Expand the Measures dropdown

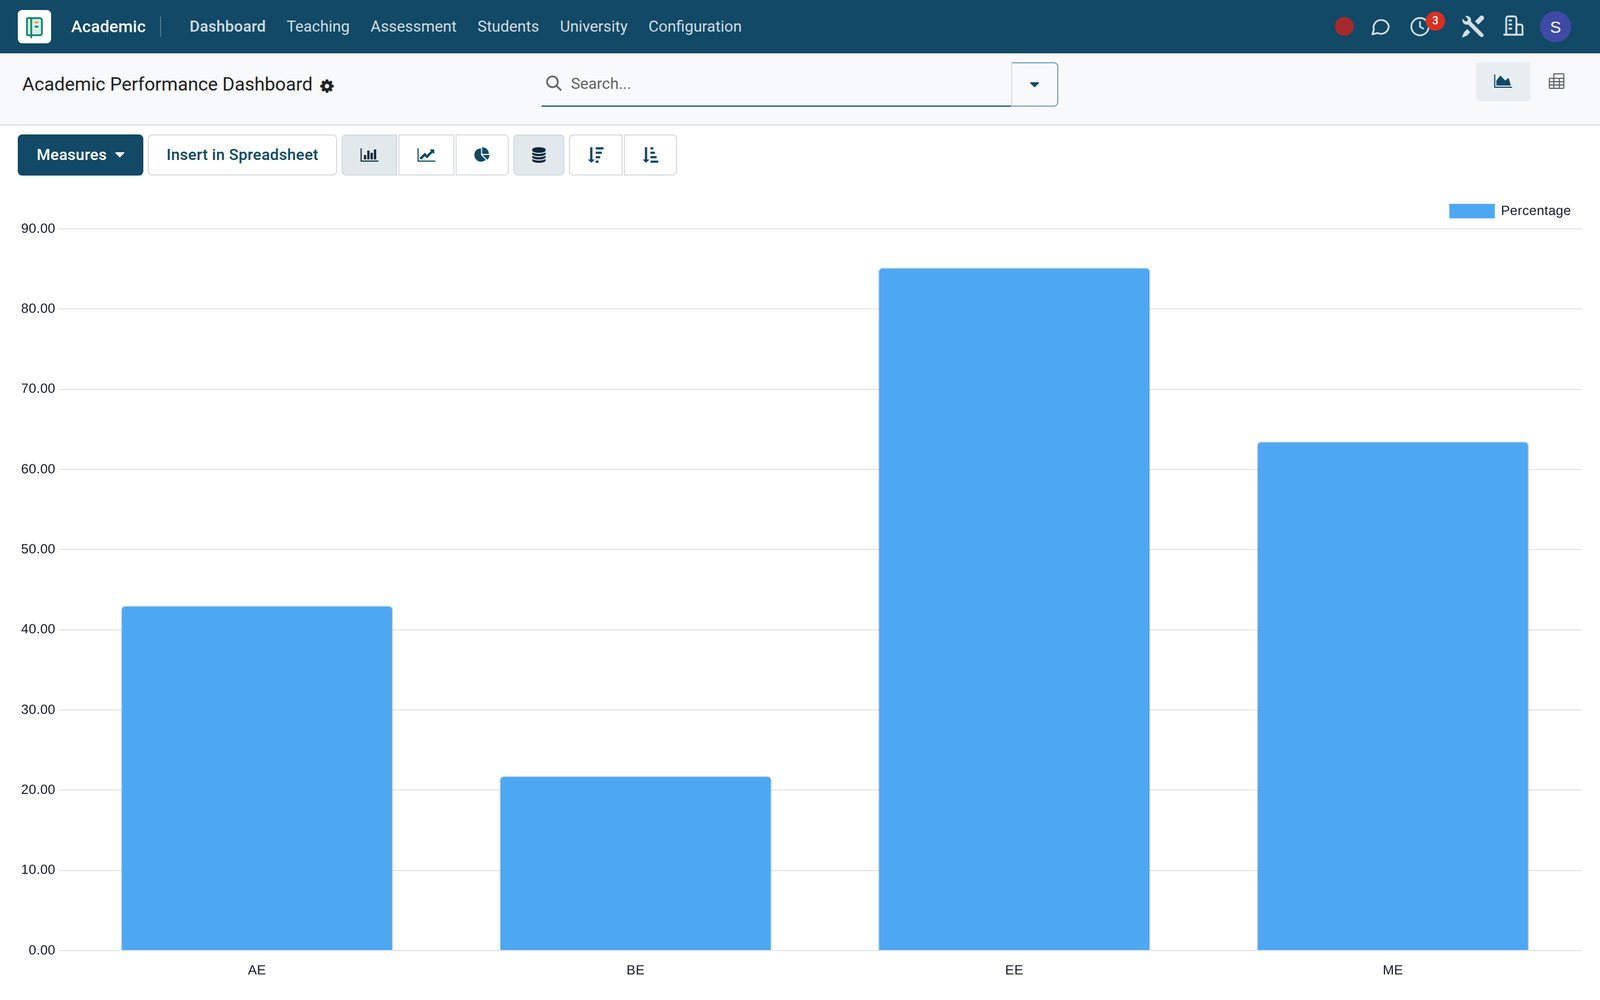80,155
